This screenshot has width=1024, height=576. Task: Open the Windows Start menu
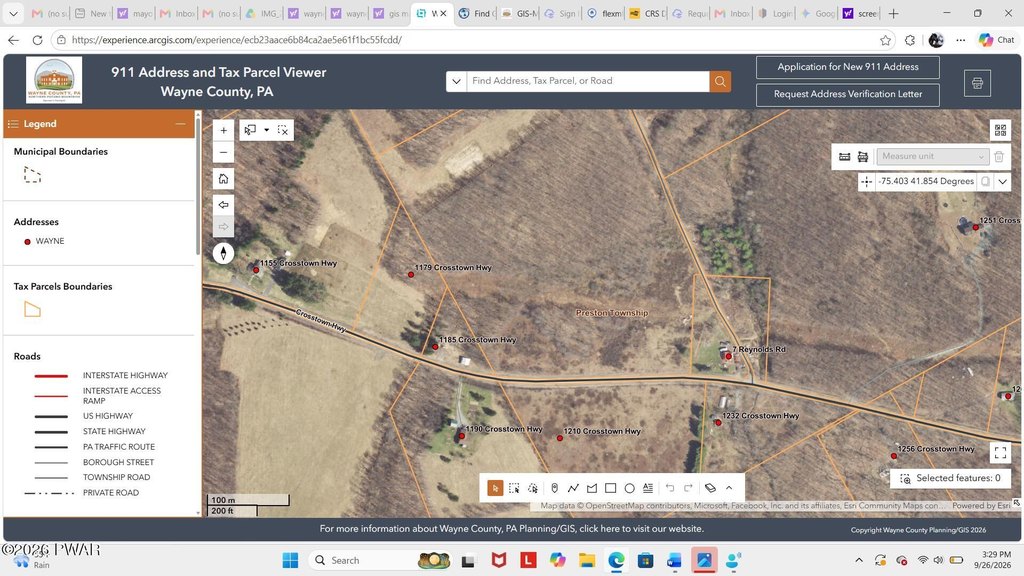pyautogui.click(x=290, y=560)
